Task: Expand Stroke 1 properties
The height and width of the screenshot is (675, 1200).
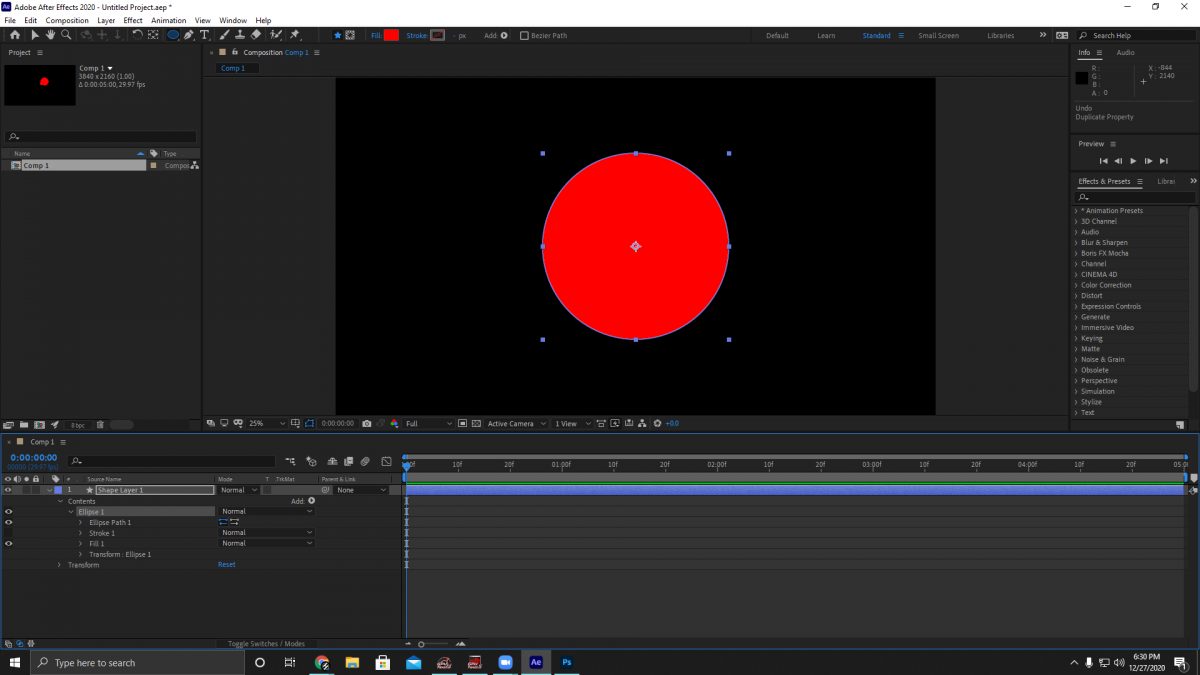Action: click(x=81, y=533)
